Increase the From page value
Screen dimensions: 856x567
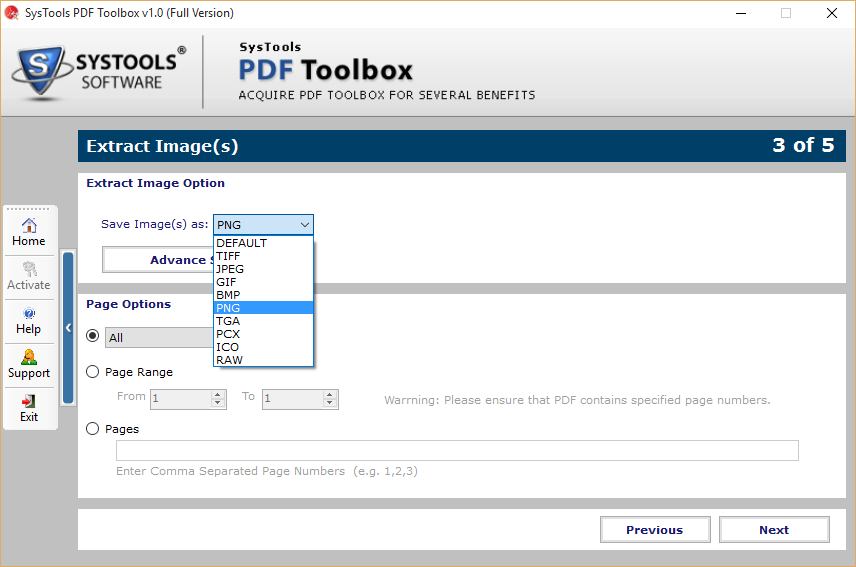pos(218,395)
